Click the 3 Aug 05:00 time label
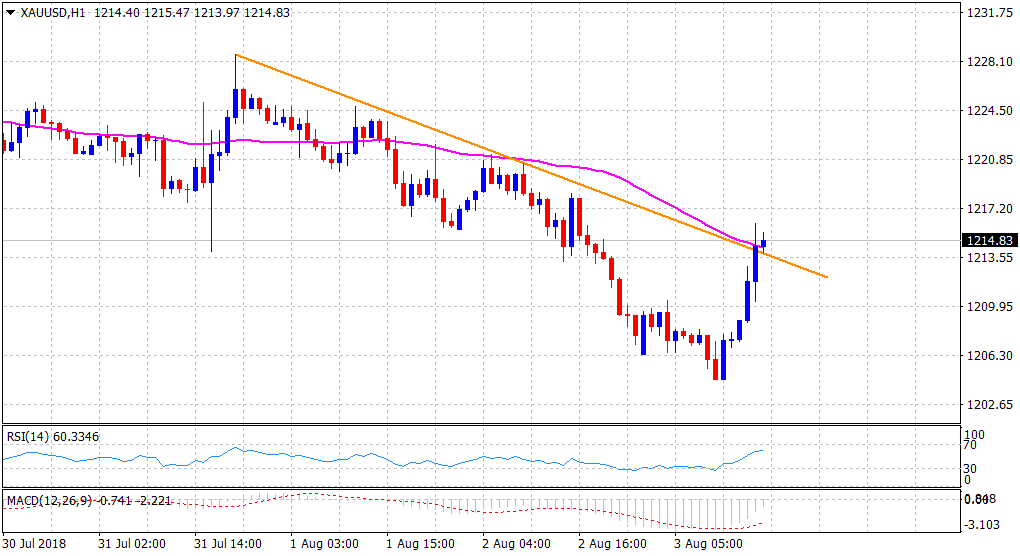The image size is (1020, 556). click(x=709, y=544)
